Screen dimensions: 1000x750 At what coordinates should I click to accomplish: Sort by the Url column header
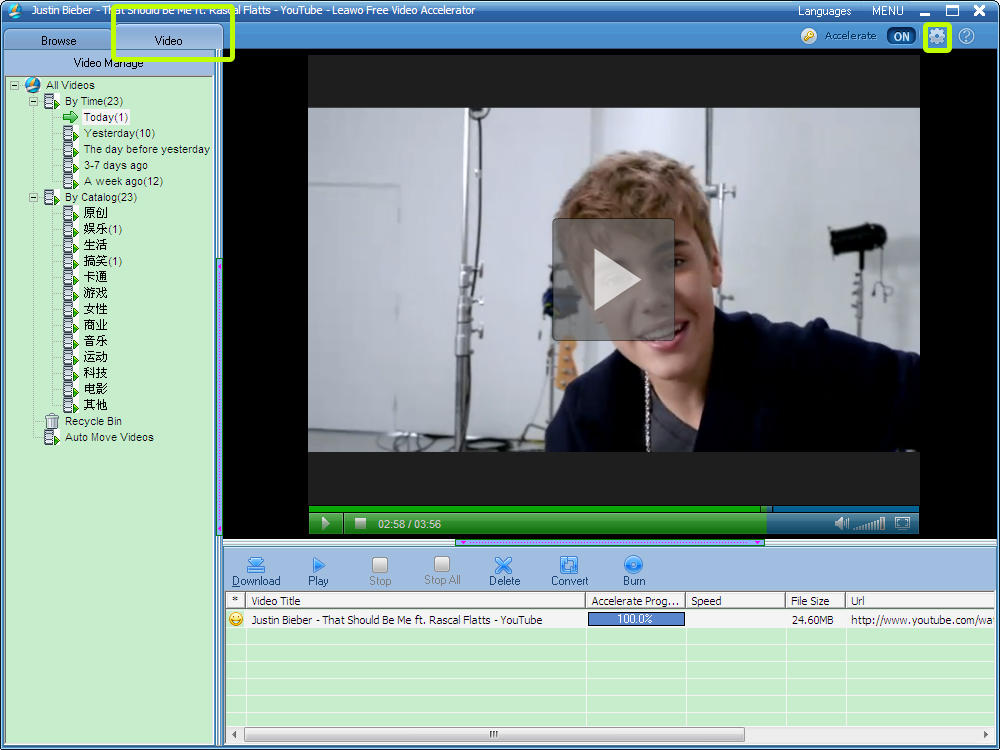click(x=920, y=601)
